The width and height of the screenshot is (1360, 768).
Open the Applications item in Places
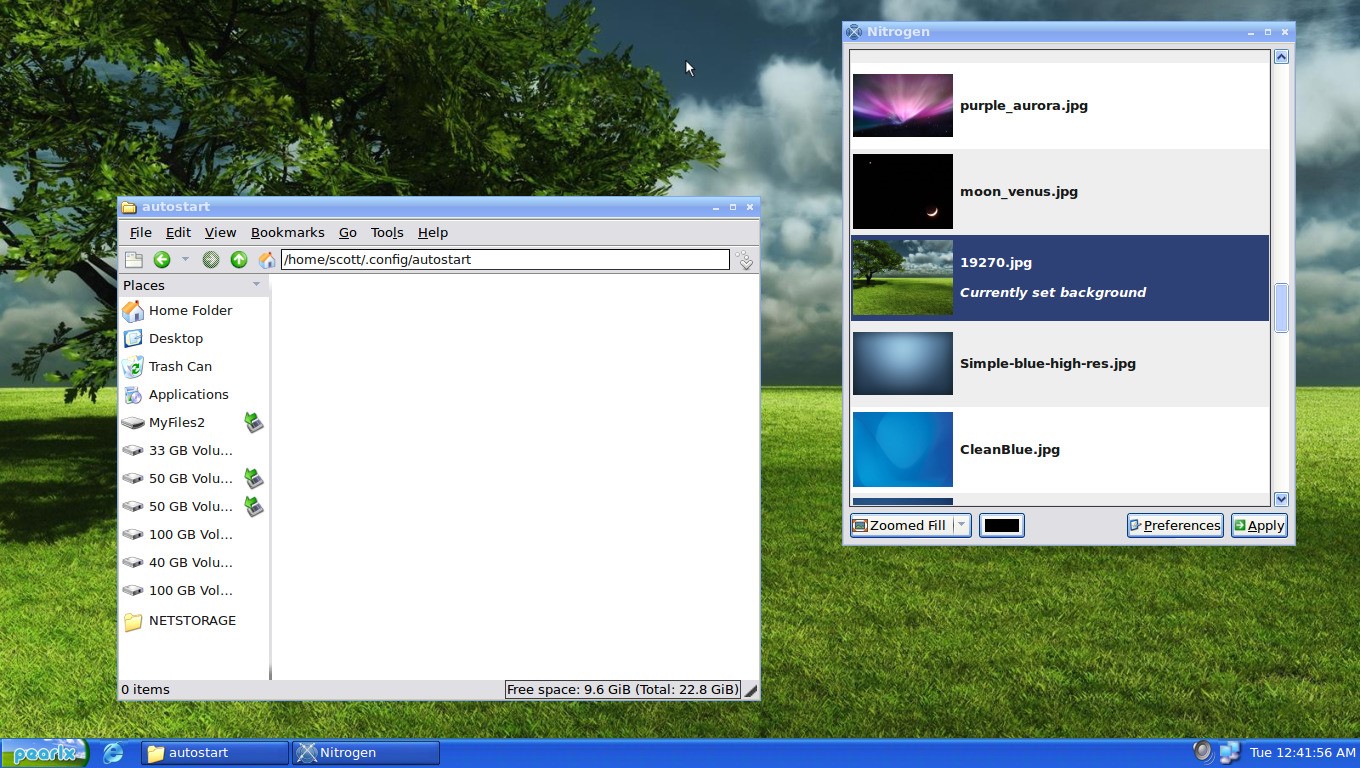pyautogui.click(x=188, y=394)
